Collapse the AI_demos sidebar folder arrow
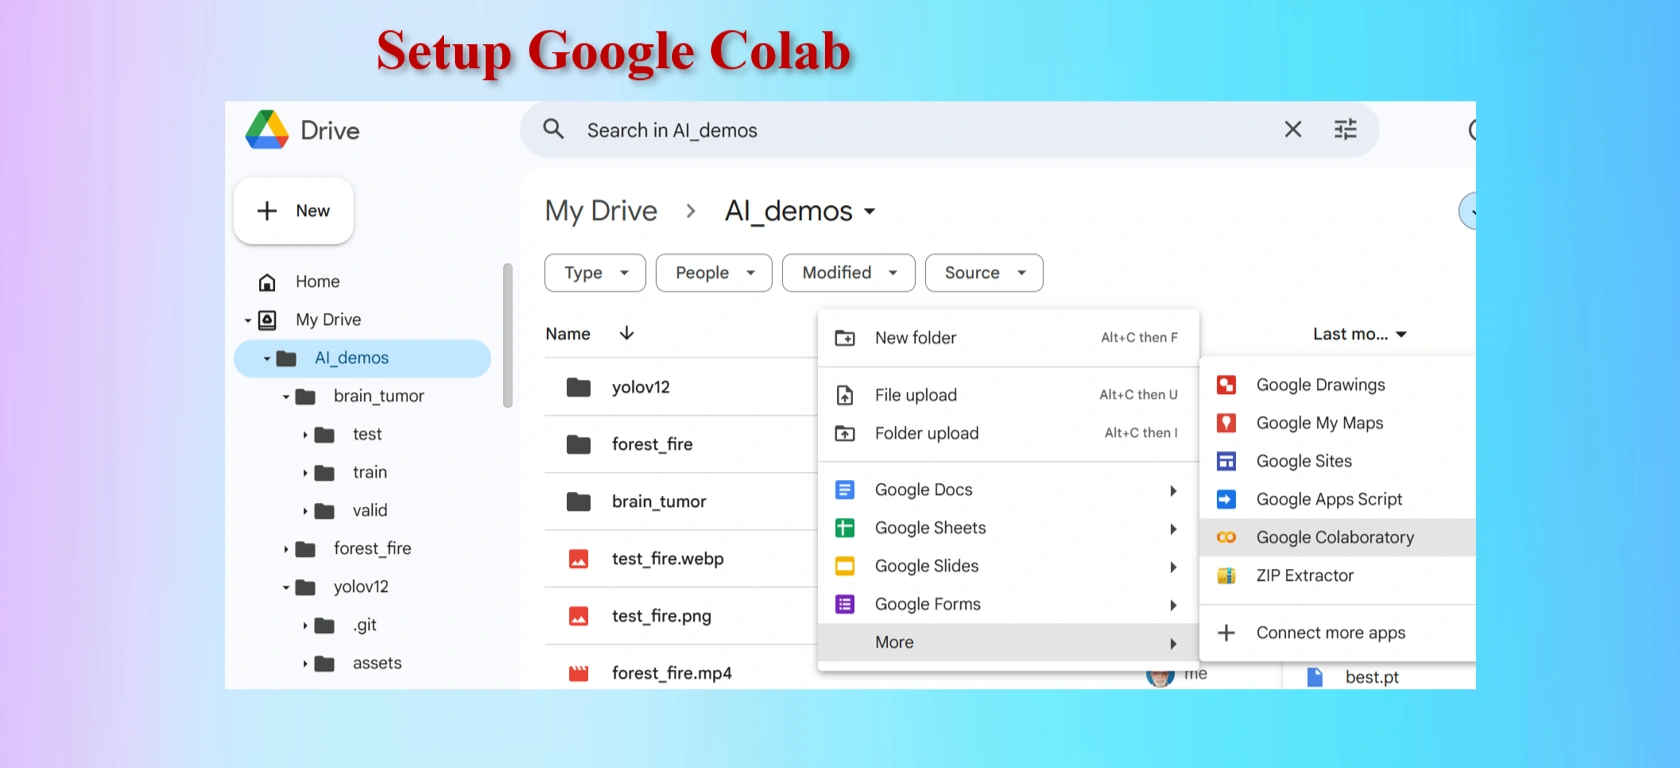The image size is (1680, 768). click(267, 359)
